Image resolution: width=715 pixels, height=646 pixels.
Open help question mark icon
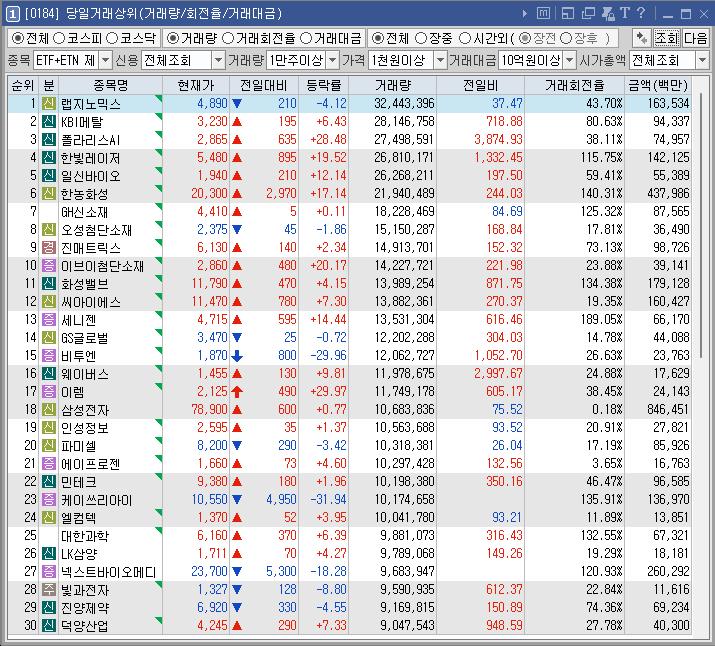pos(641,13)
